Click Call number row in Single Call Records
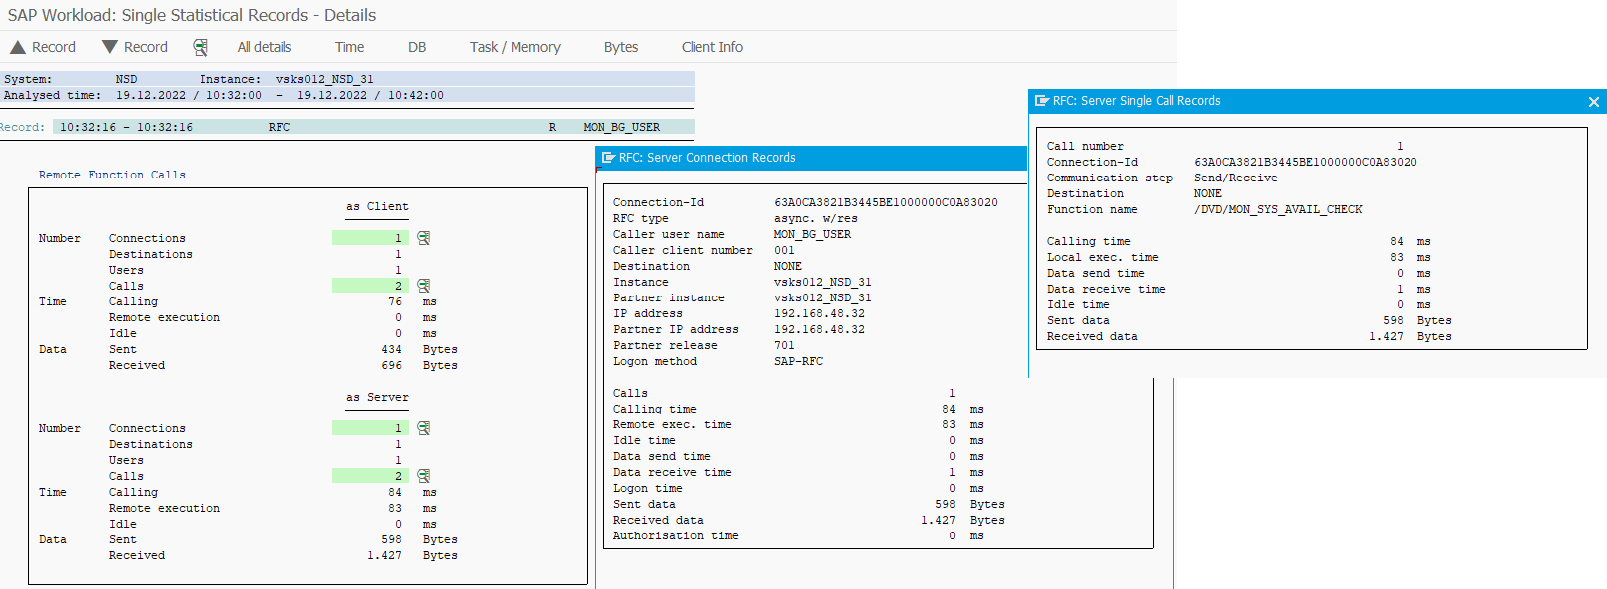Image resolution: width=1607 pixels, height=589 pixels. coord(1225,146)
